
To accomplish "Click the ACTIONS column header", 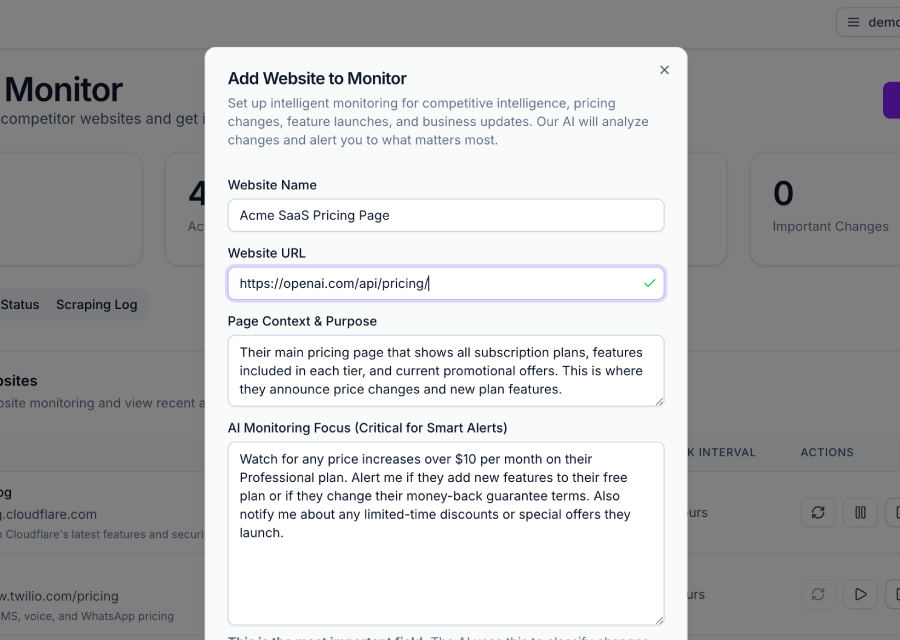I will [x=826, y=452].
